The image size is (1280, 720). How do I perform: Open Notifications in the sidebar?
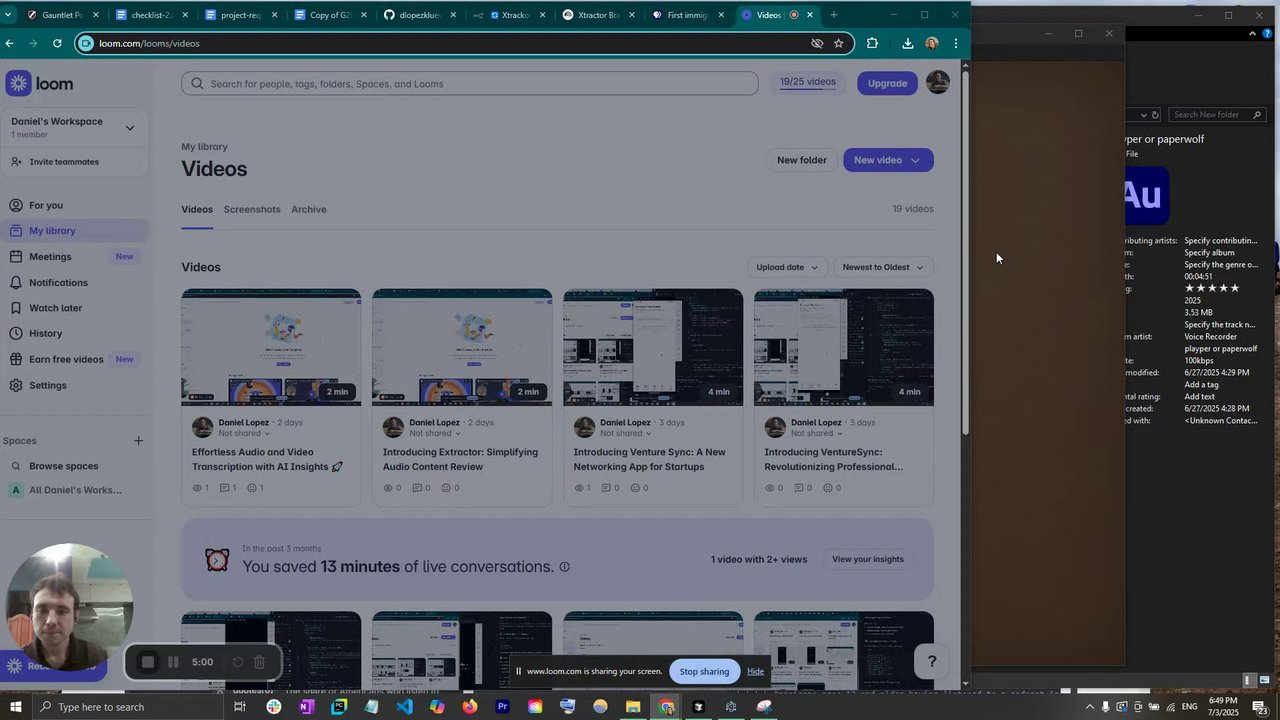tap(75, 283)
